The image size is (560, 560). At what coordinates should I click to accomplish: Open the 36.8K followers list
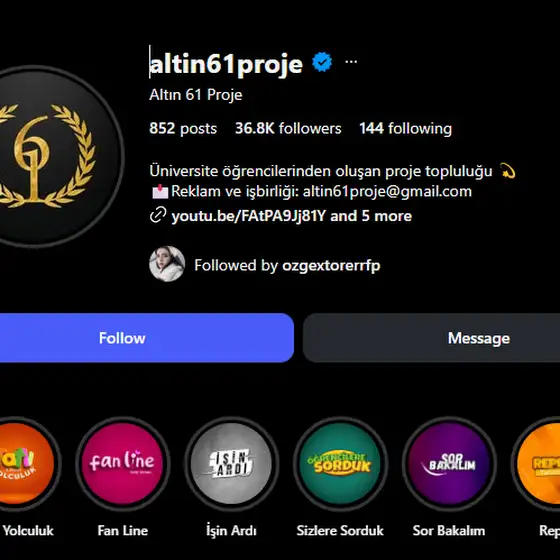(288, 129)
